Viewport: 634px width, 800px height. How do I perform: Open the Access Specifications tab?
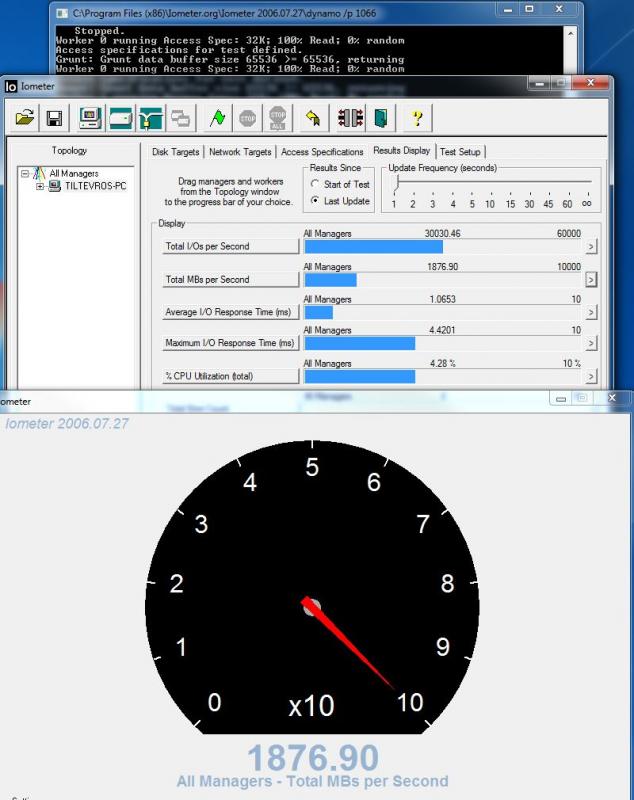[322, 152]
